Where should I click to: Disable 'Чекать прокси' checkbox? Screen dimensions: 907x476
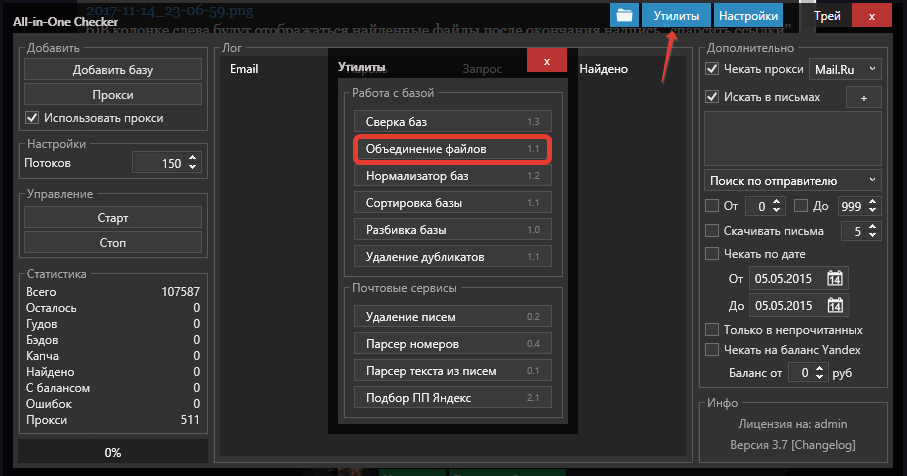[712, 69]
